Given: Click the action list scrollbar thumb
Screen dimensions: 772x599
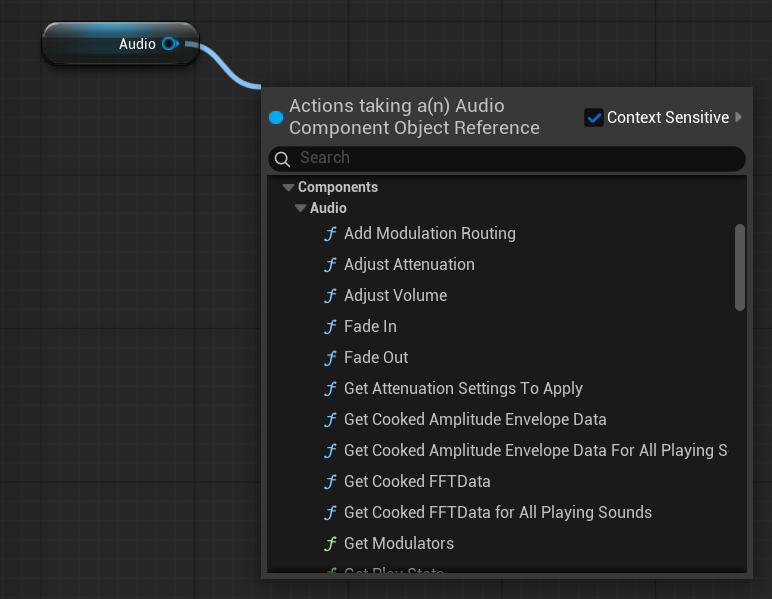Looking at the screenshot, I should (740, 267).
